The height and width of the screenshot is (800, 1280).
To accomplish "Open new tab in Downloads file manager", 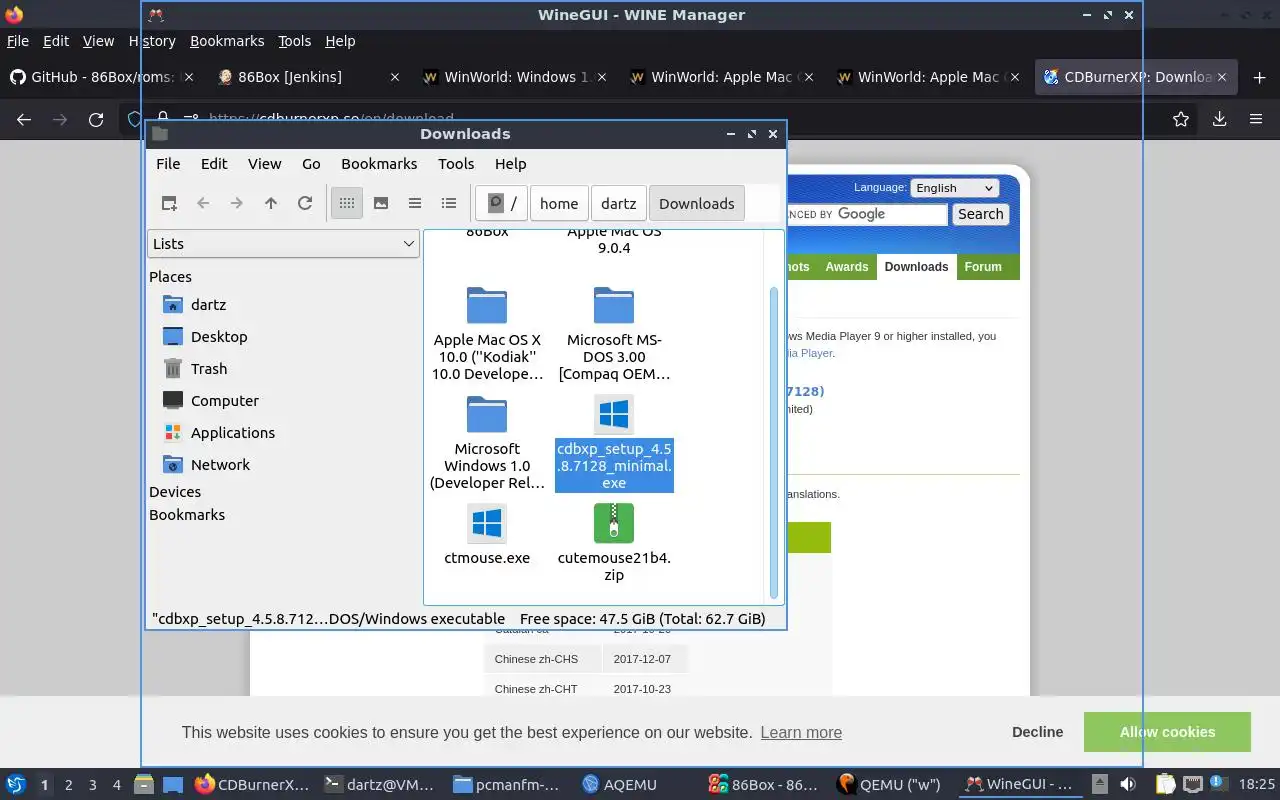I will click(169, 203).
